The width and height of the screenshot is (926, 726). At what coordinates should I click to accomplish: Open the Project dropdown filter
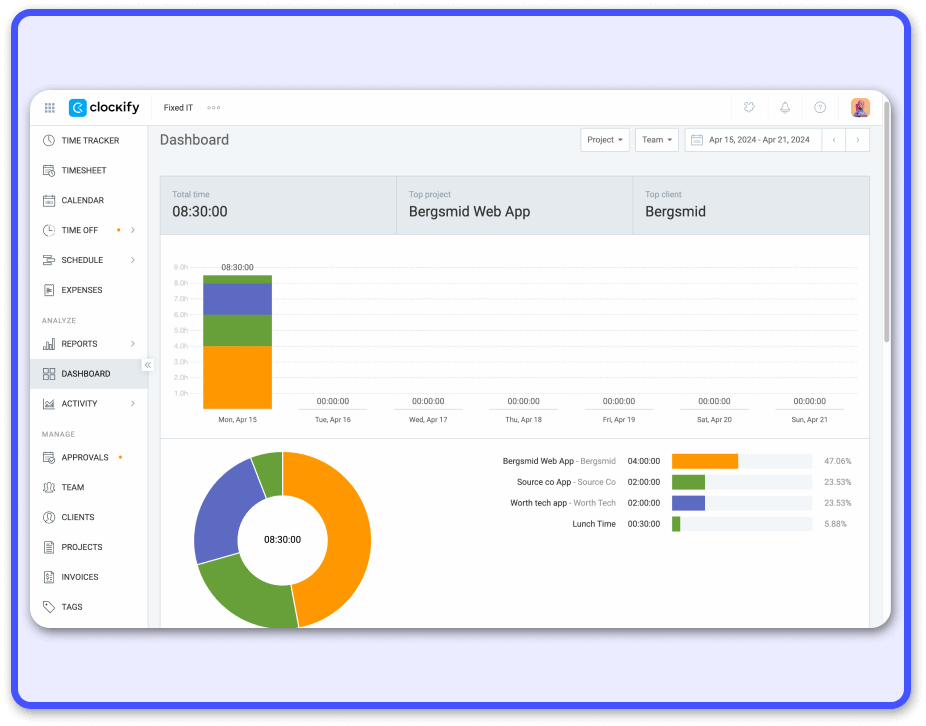point(605,140)
